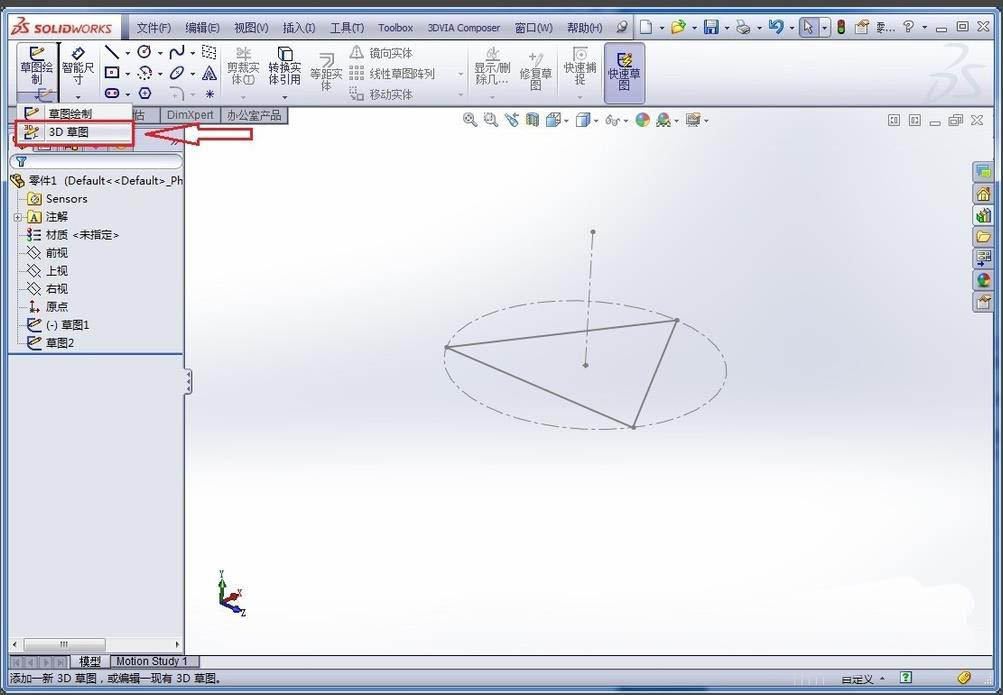
Task: Open the Line tool dropdown arrow
Action: tap(127, 53)
